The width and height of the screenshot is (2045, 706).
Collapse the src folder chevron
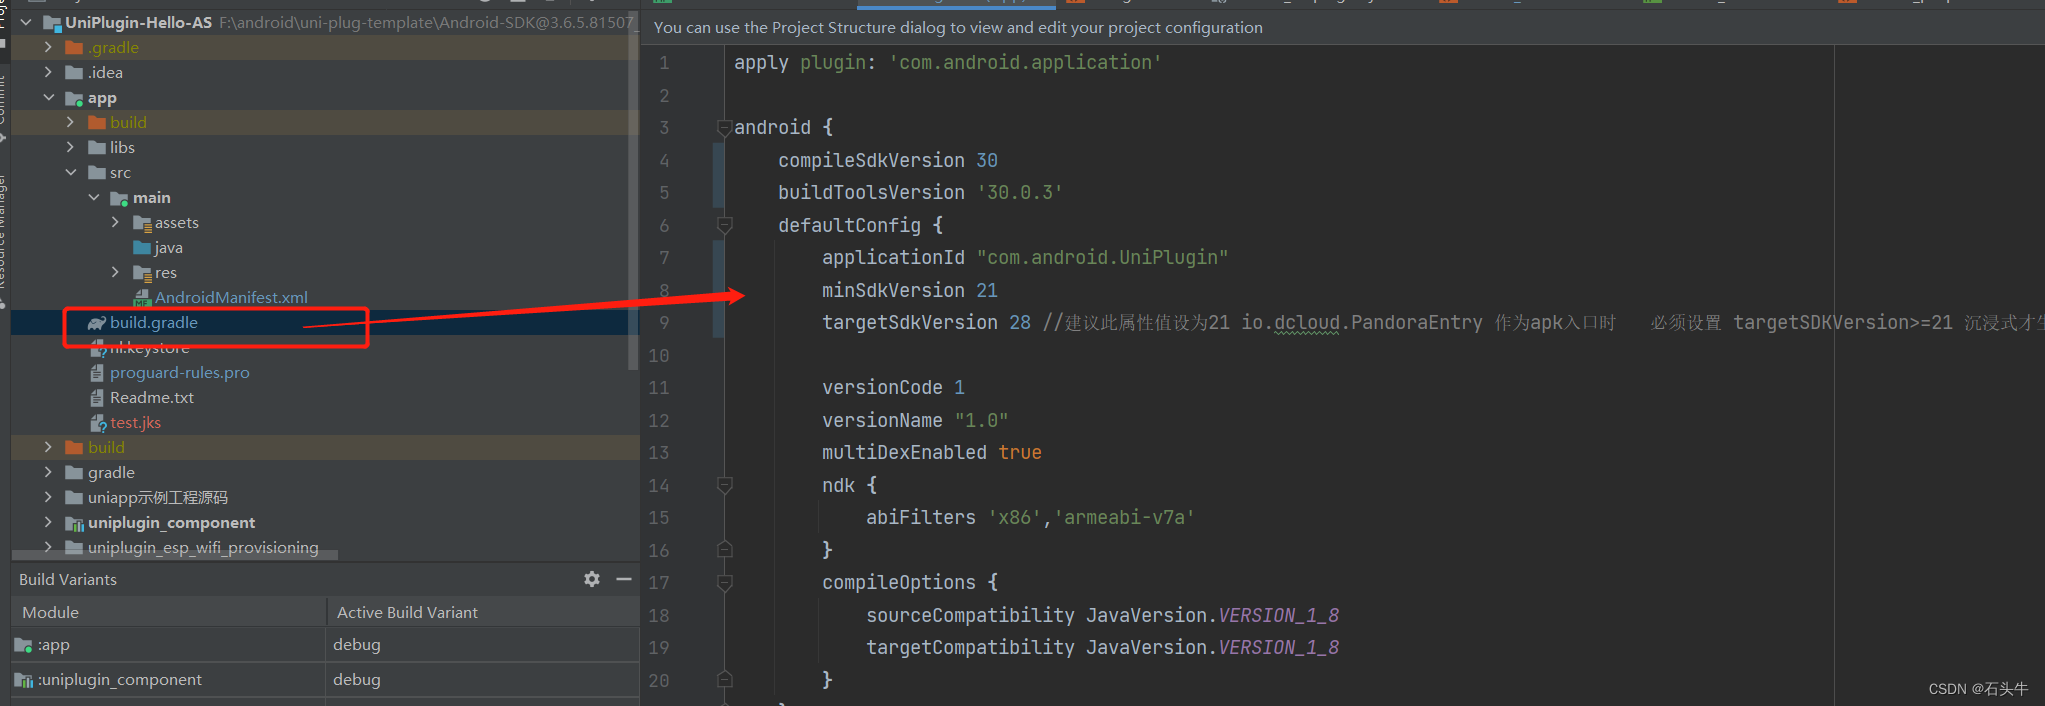tap(71, 172)
